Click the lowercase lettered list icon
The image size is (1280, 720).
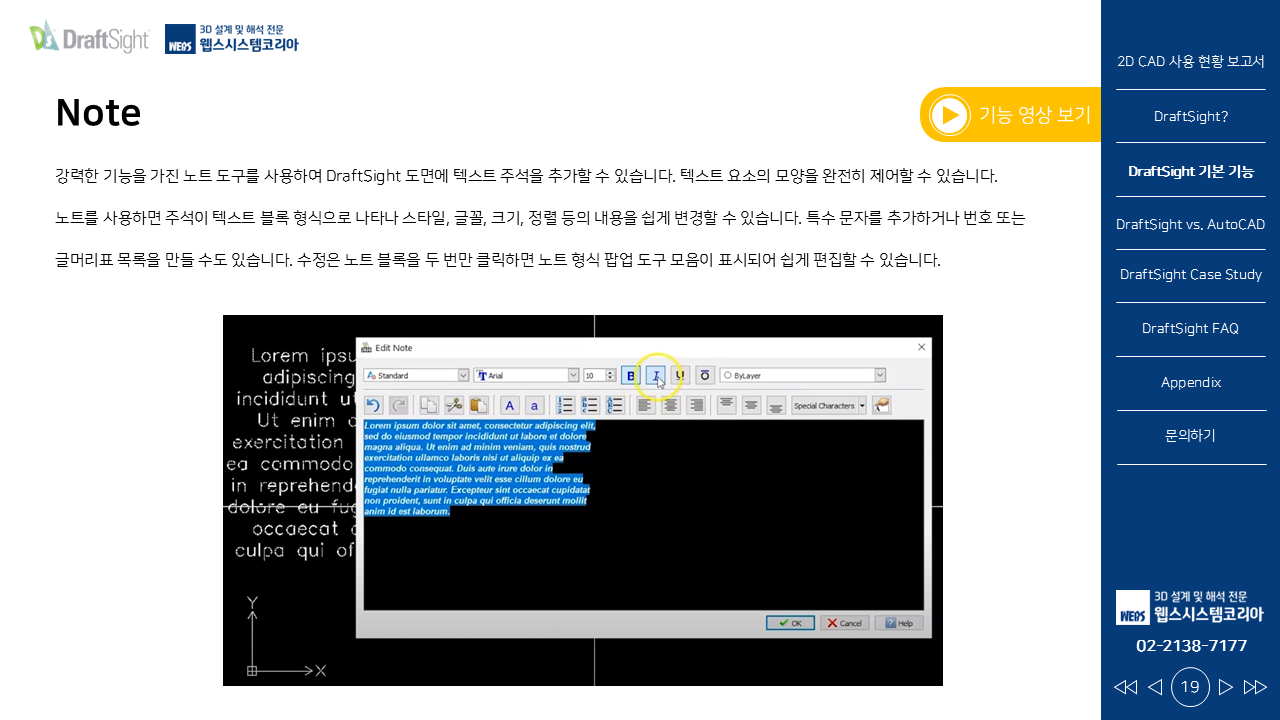click(590, 405)
